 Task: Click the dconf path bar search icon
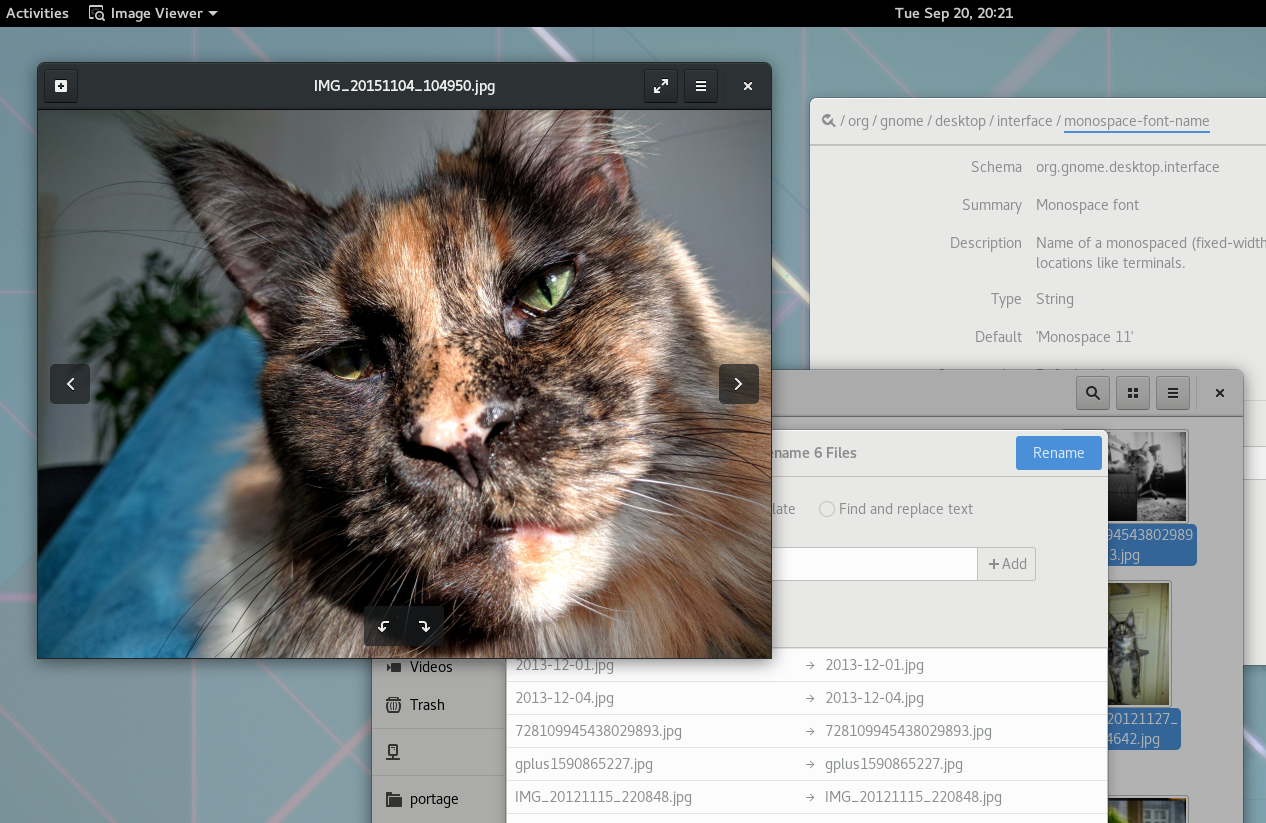tap(828, 121)
